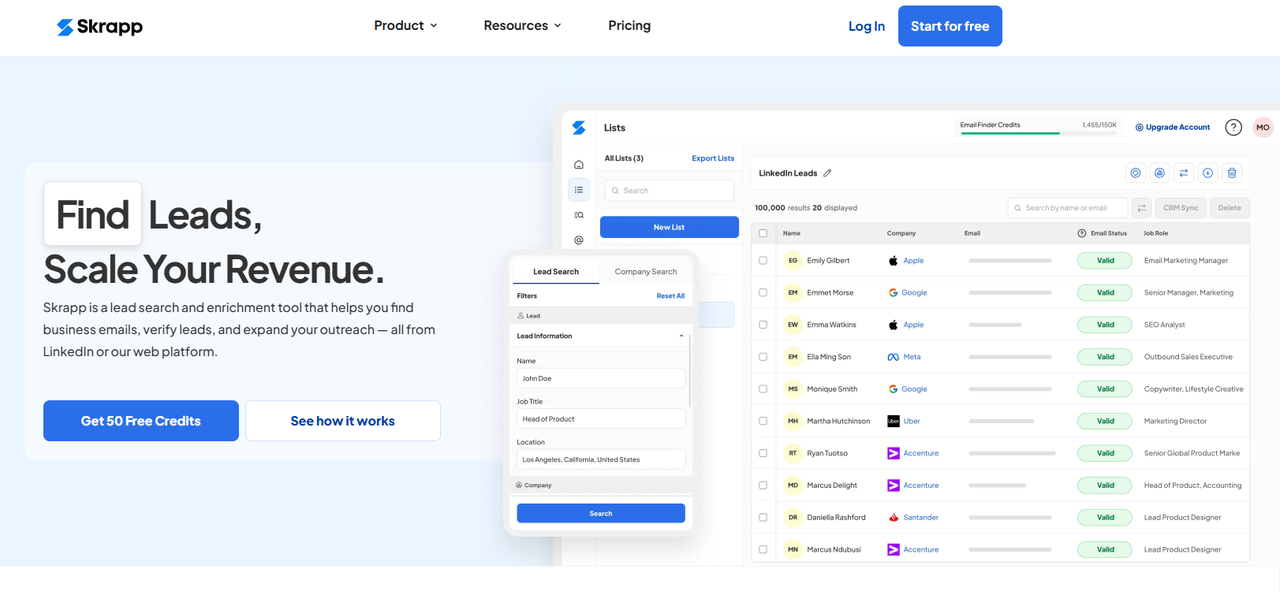Expand the Product menu dropdown

(x=405, y=25)
